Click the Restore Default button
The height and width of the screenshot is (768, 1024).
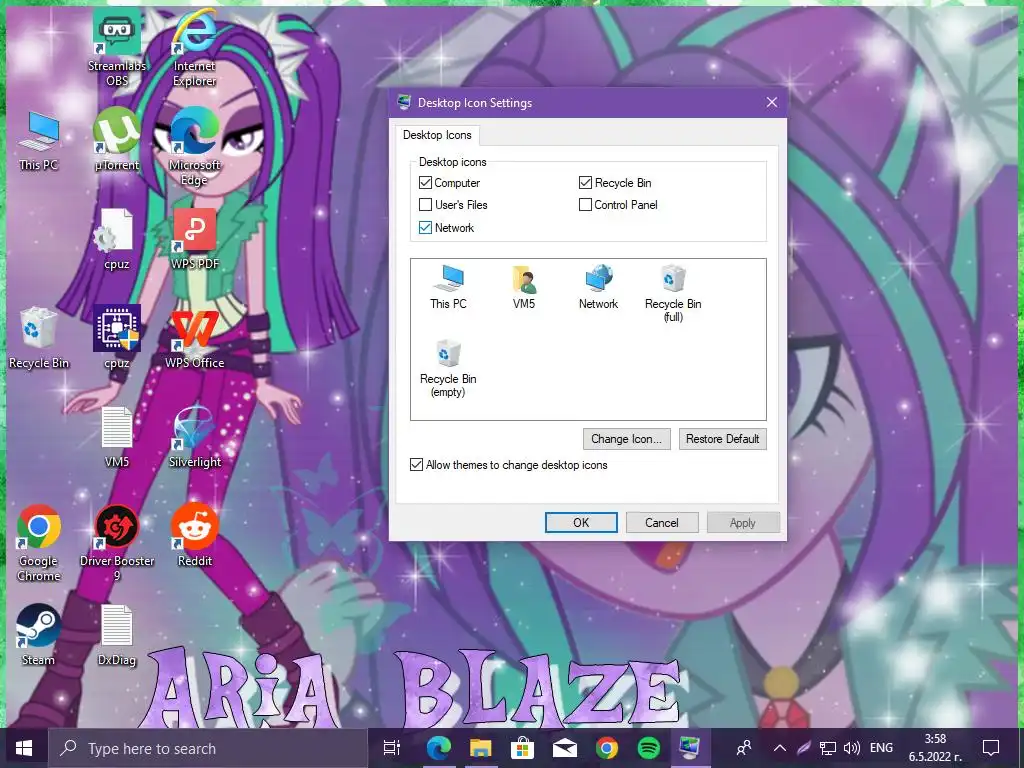[x=722, y=439]
